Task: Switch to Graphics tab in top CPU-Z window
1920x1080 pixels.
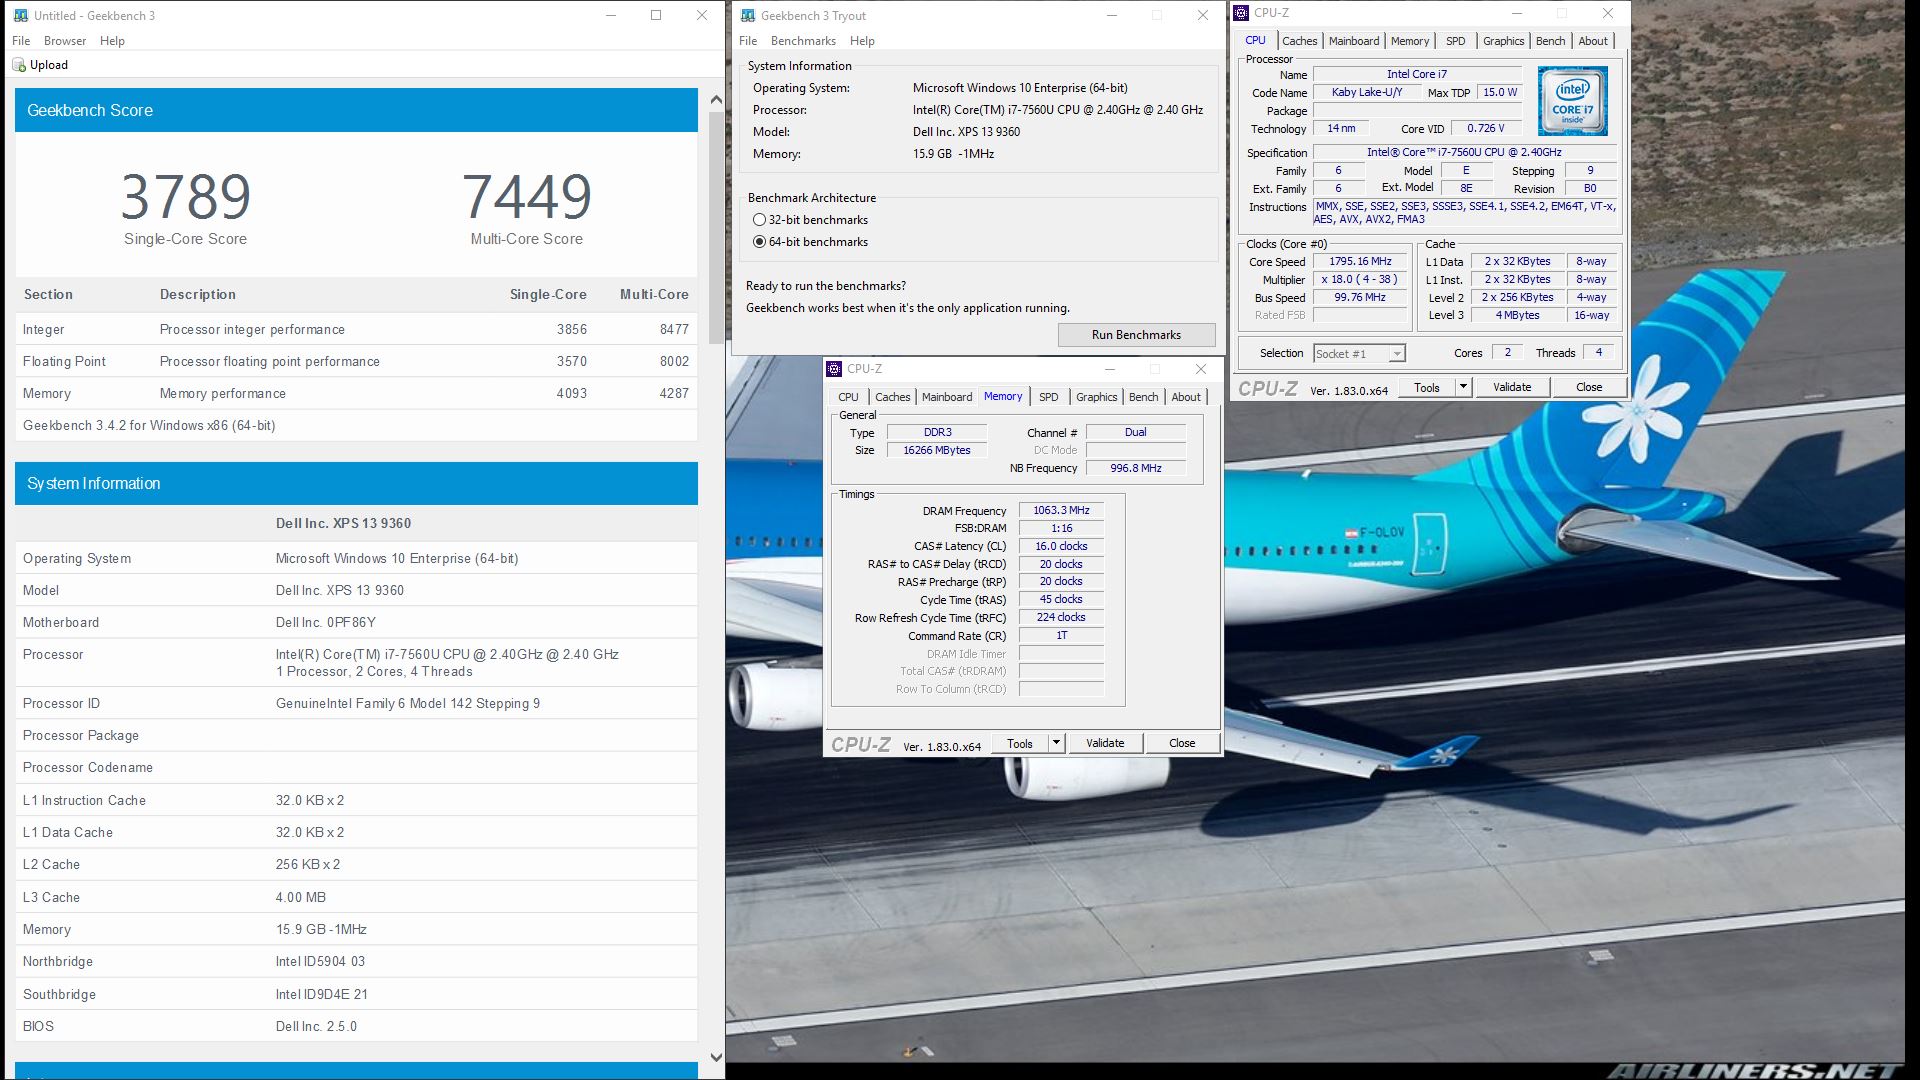Action: (x=1503, y=41)
